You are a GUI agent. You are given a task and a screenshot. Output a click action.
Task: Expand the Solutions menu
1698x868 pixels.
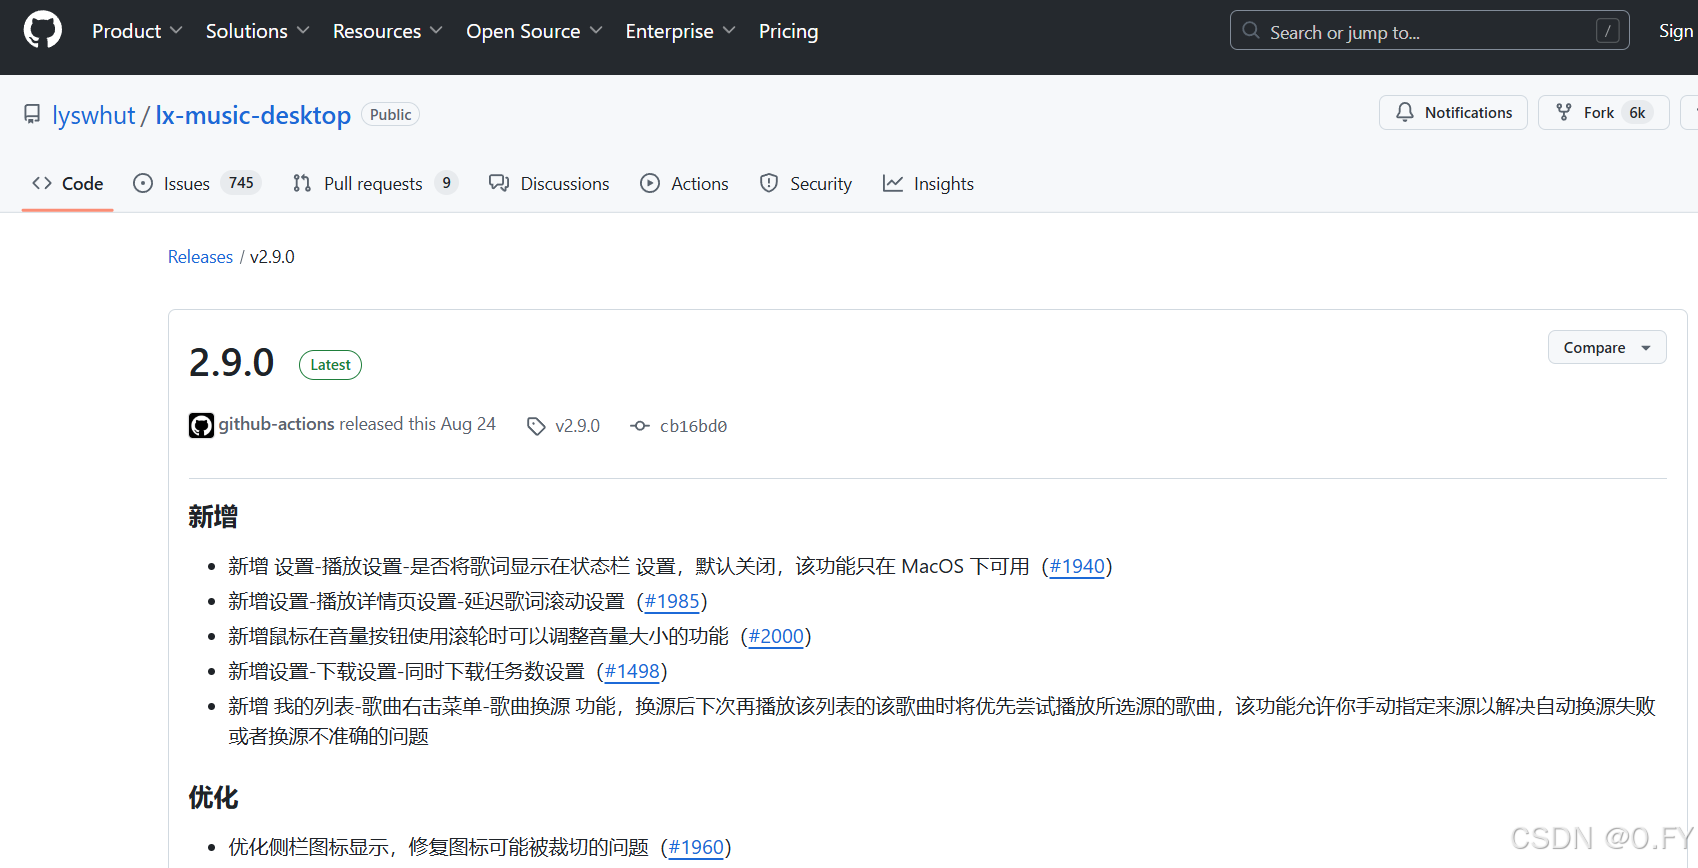[257, 31]
